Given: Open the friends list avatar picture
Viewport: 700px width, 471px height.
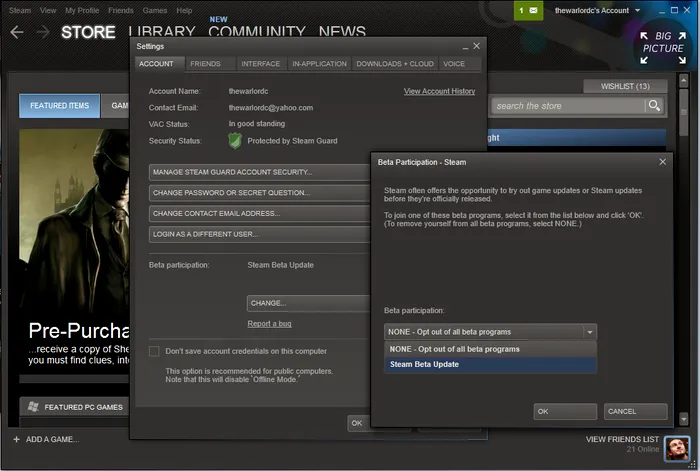Looking at the screenshot, I should click(677, 448).
